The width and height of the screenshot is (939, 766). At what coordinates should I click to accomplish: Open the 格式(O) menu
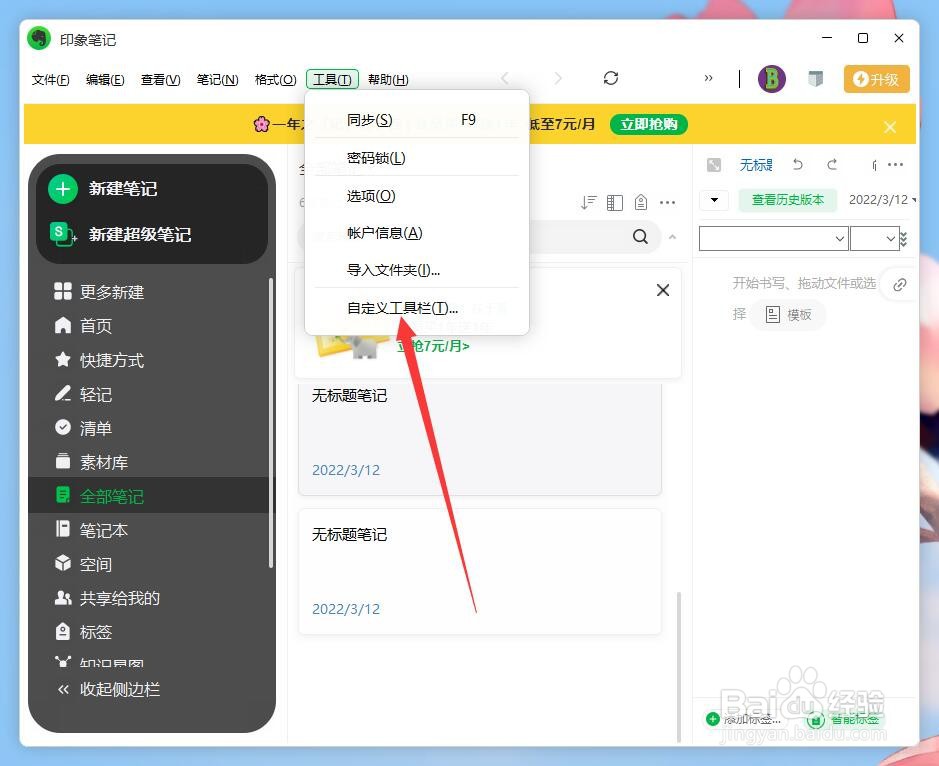(x=275, y=80)
